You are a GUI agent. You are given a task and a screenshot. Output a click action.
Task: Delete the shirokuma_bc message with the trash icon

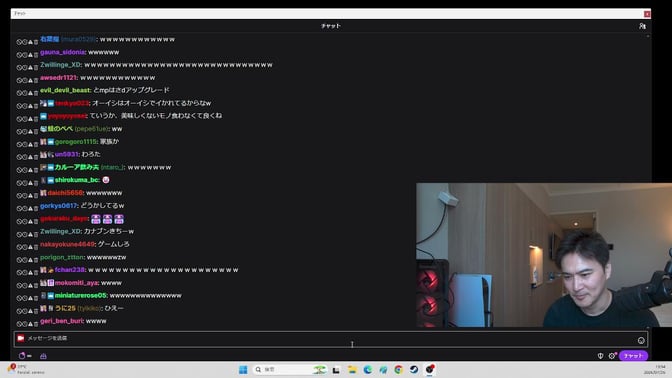[36, 183]
